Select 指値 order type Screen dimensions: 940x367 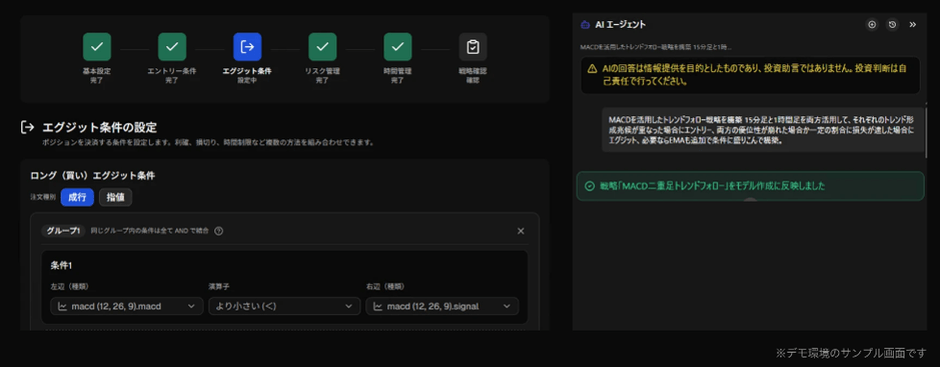pyautogui.click(x=116, y=197)
